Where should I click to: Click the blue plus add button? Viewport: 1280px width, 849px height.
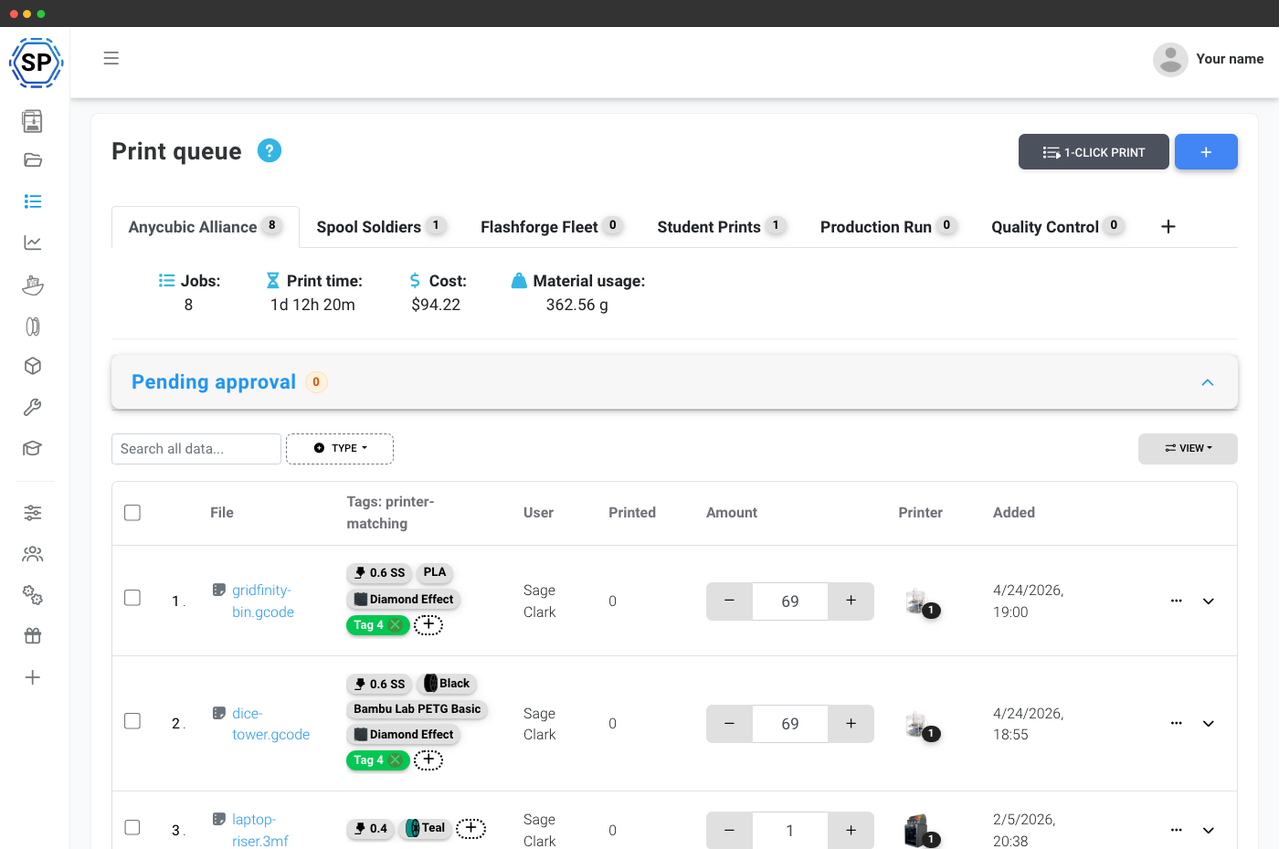tap(1206, 152)
